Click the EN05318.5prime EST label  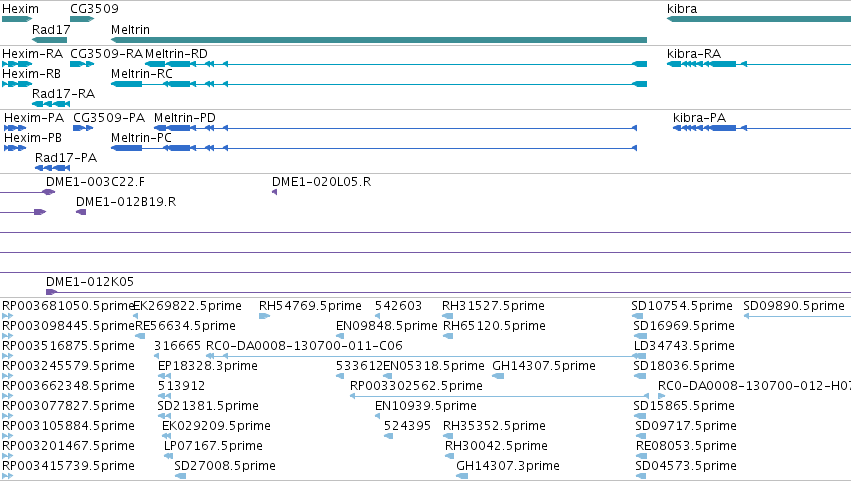(434, 366)
